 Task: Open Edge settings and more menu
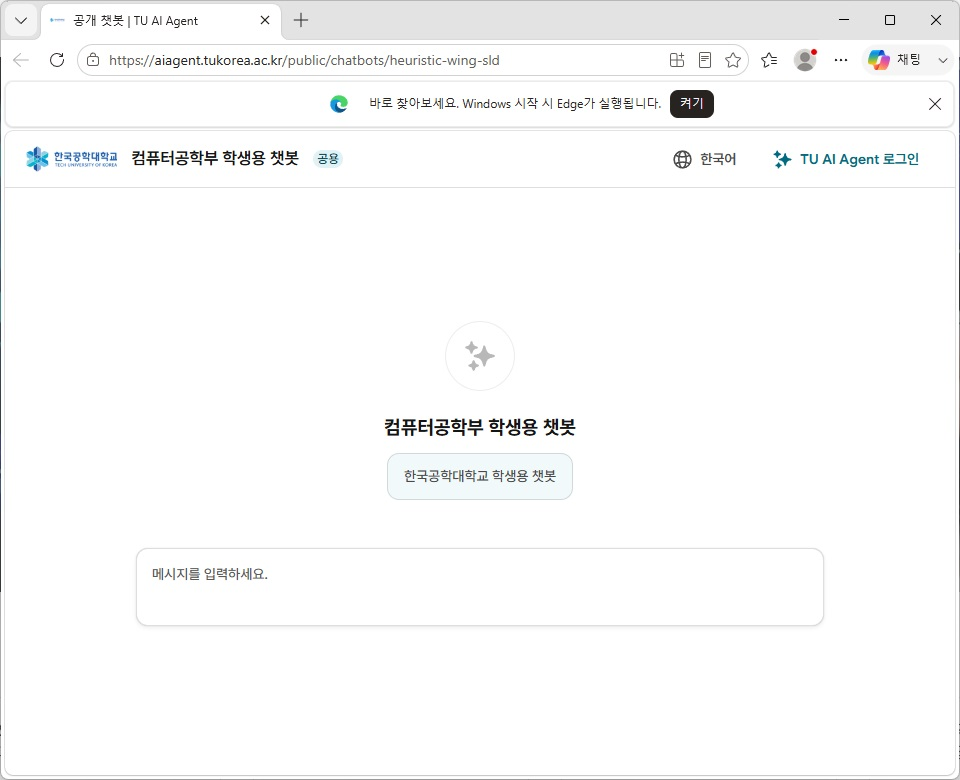[841, 60]
